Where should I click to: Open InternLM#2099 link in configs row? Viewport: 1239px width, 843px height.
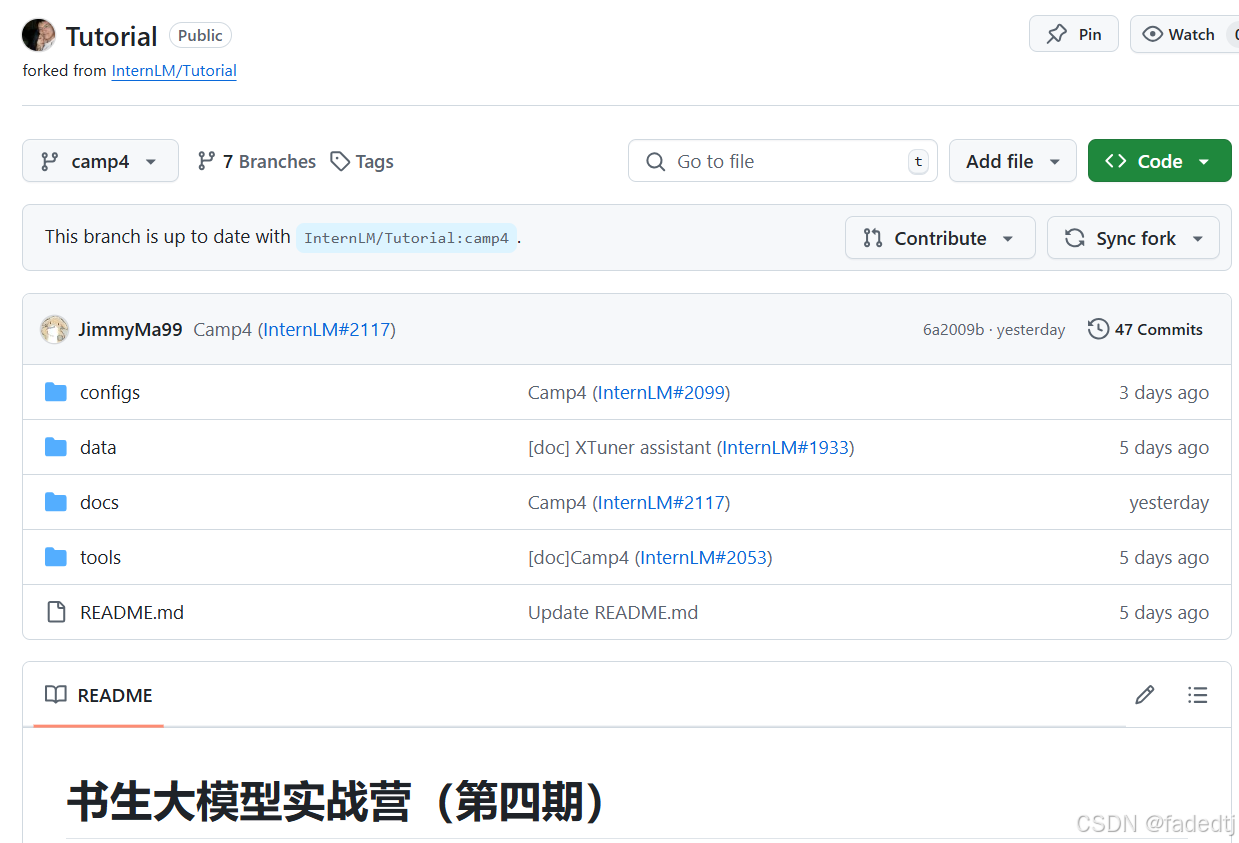point(661,392)
